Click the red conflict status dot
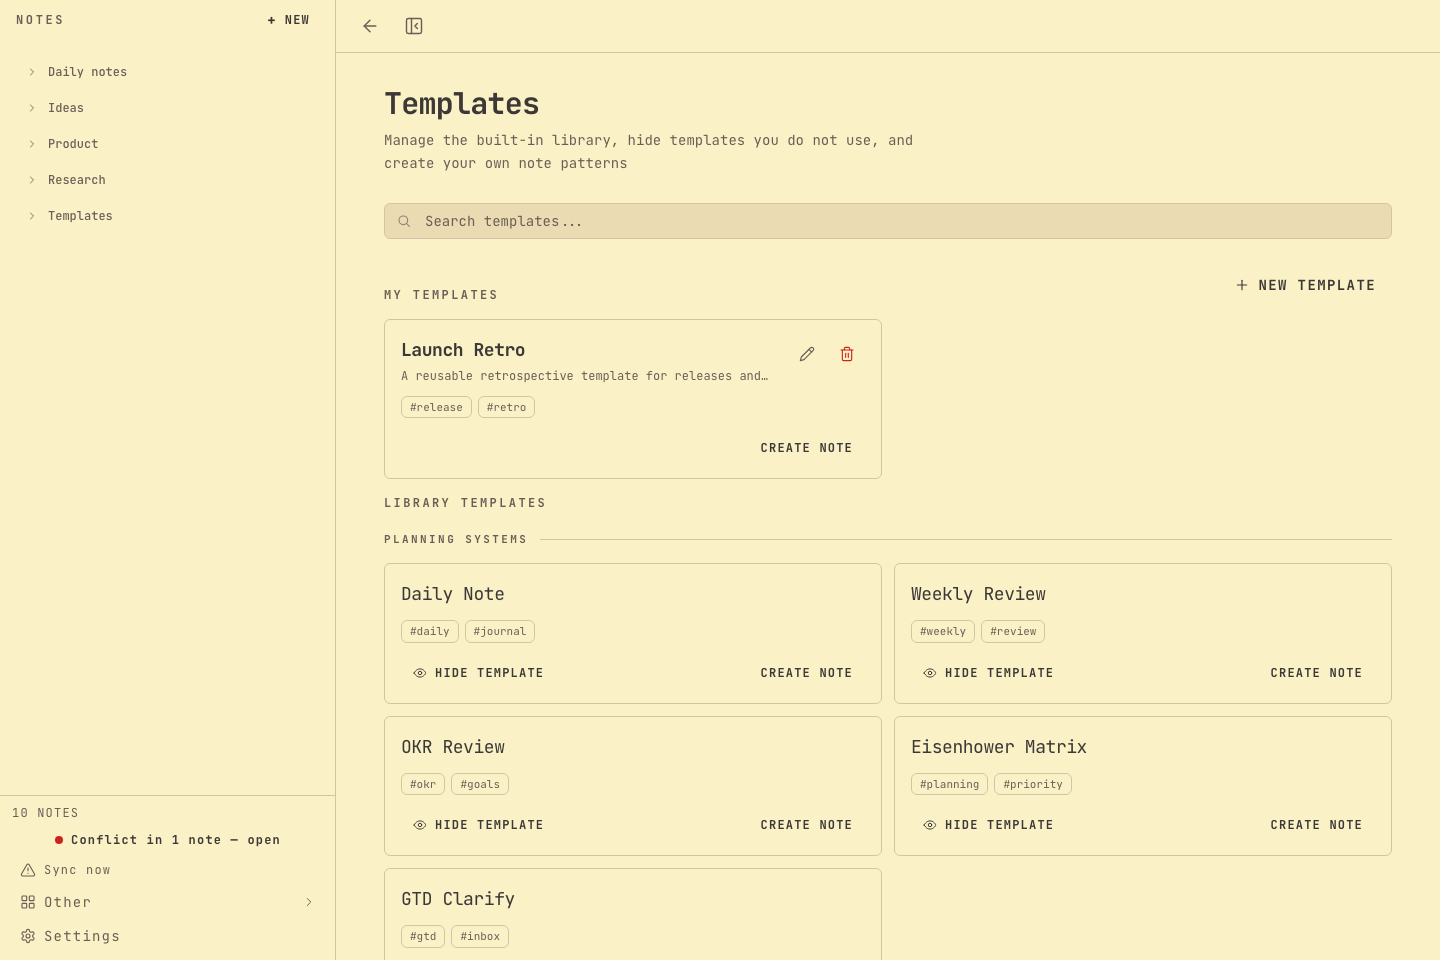1440x960 pixels. (x=59, y=840)
